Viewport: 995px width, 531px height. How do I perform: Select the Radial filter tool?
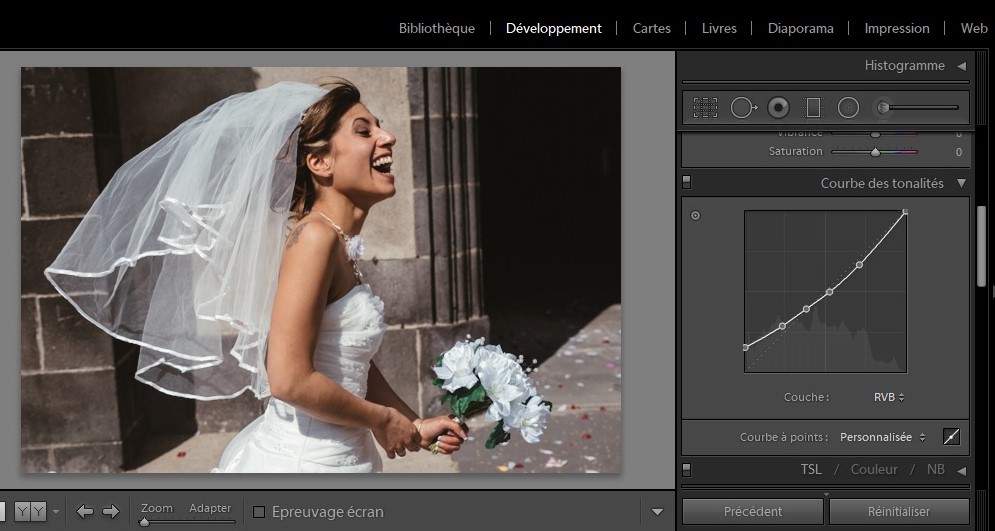click(x=848, y=108)
